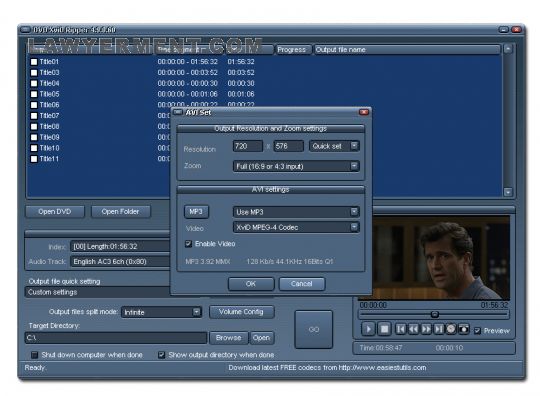
Task: Enable Shut down computer when done
Action: [x=35, y=355]
